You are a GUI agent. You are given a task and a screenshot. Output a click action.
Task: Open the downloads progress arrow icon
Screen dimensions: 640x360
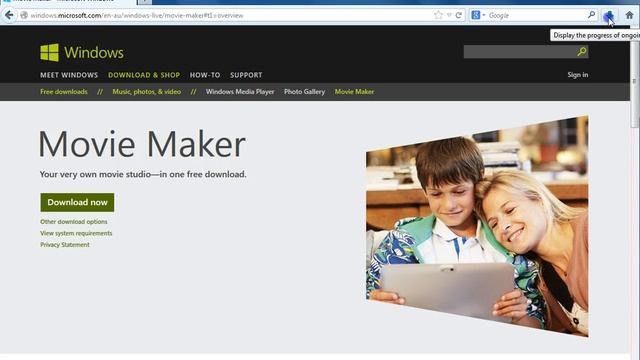(x=609, y=16)
